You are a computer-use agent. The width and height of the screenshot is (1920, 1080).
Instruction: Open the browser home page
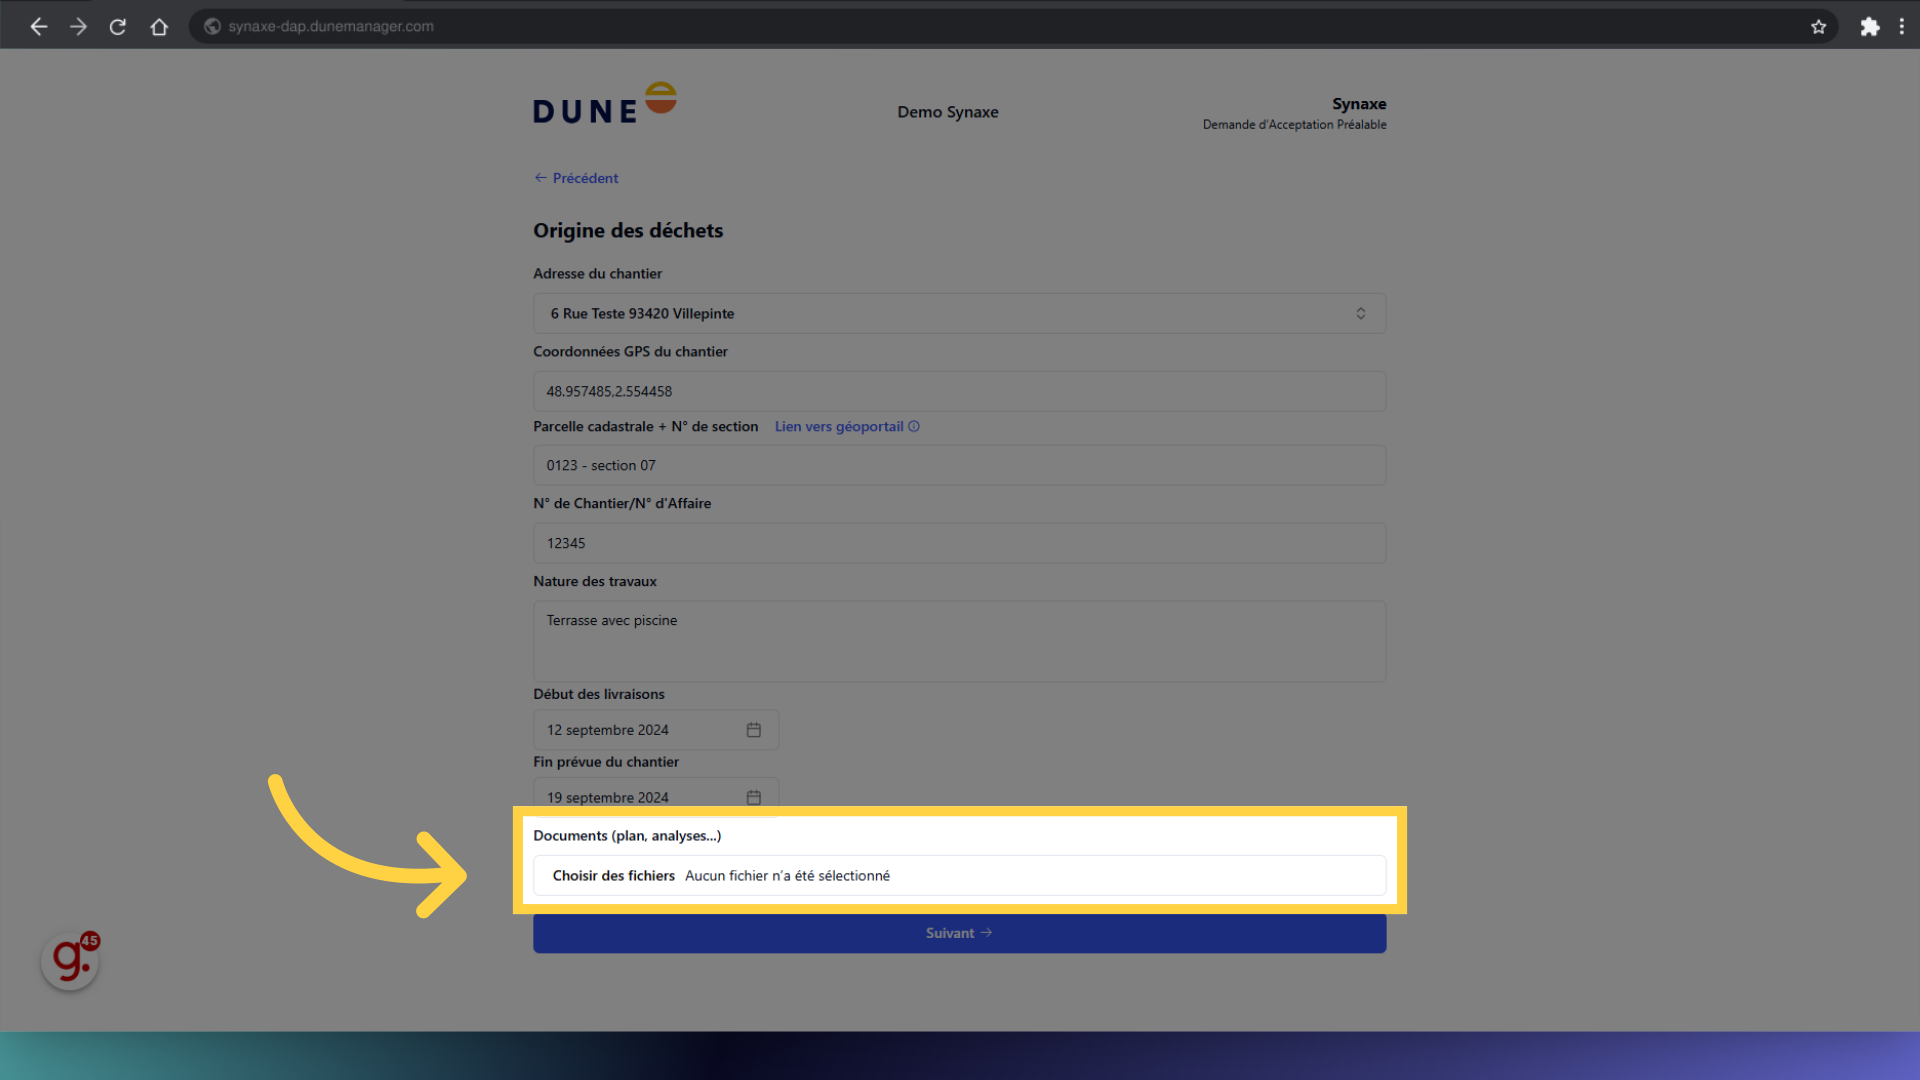pos(159,26)
